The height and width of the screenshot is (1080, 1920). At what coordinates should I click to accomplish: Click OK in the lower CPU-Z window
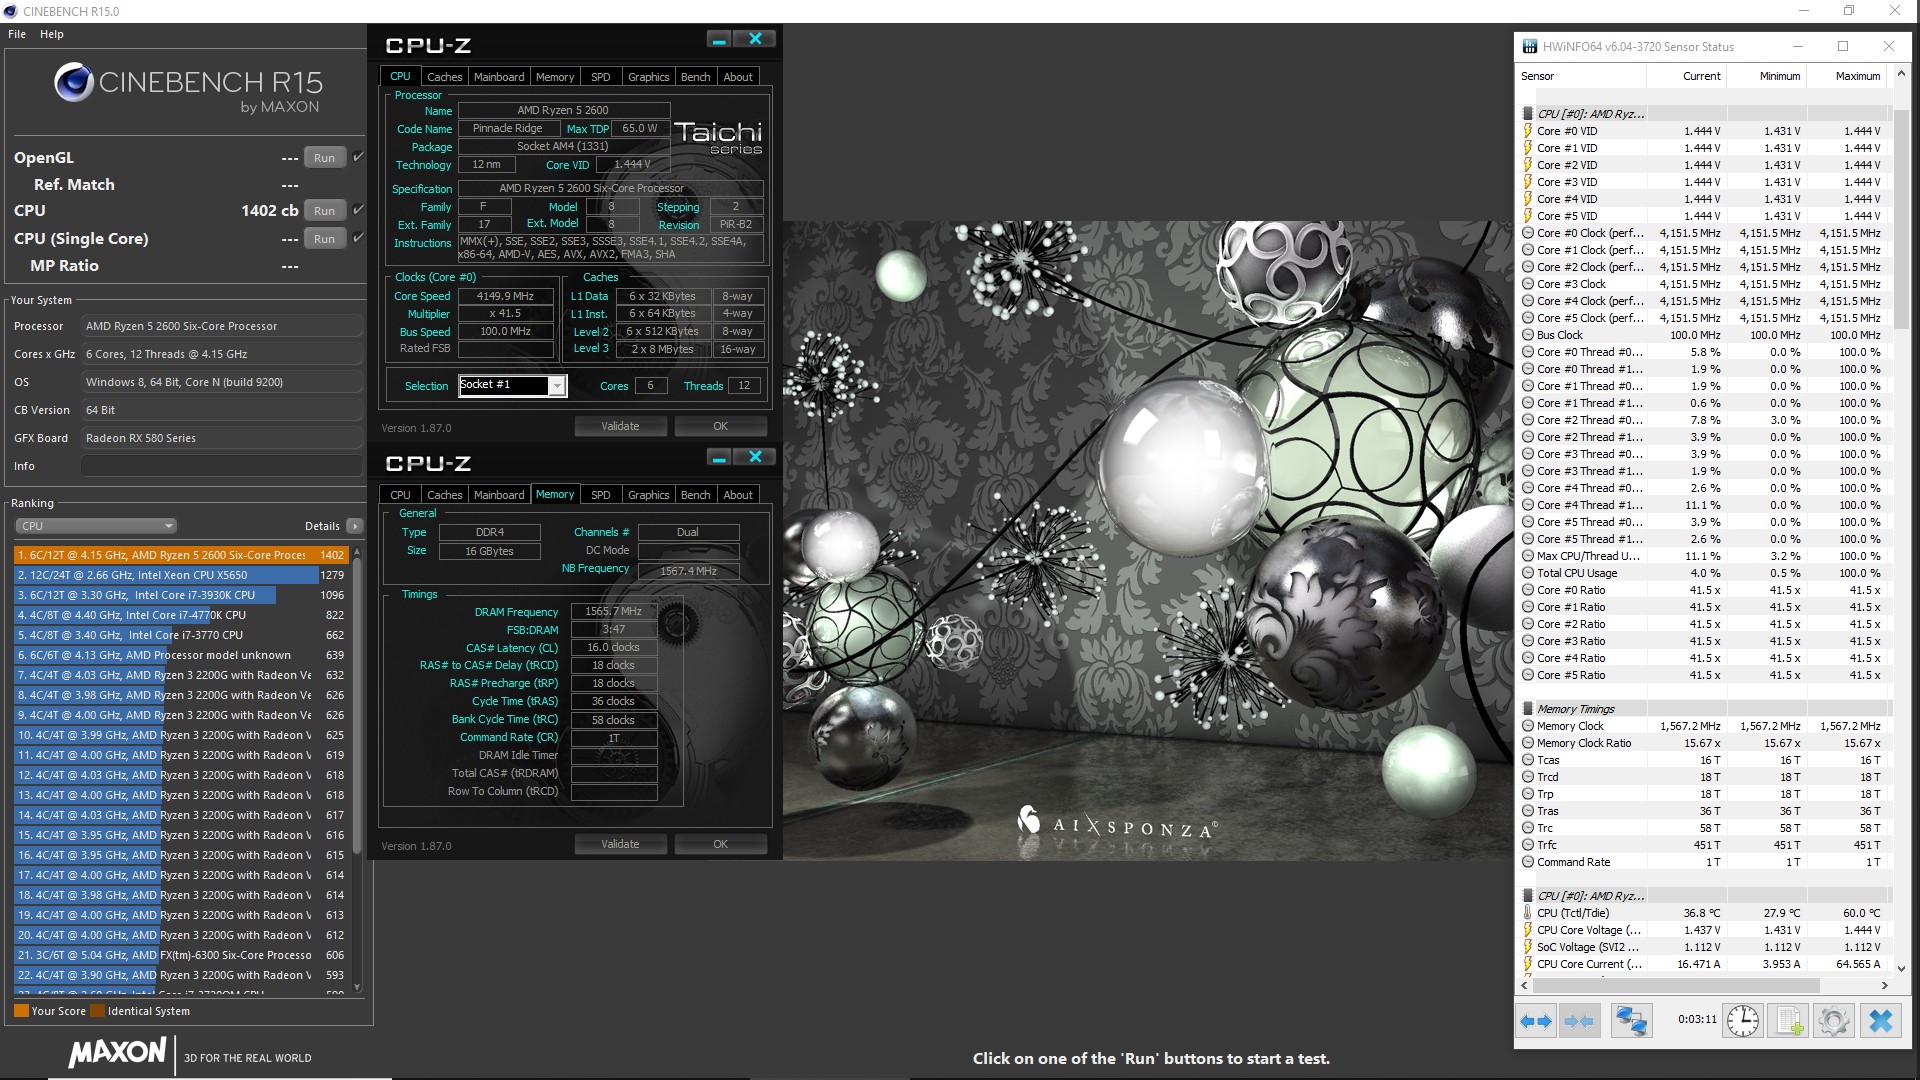[x=720, y=844]
